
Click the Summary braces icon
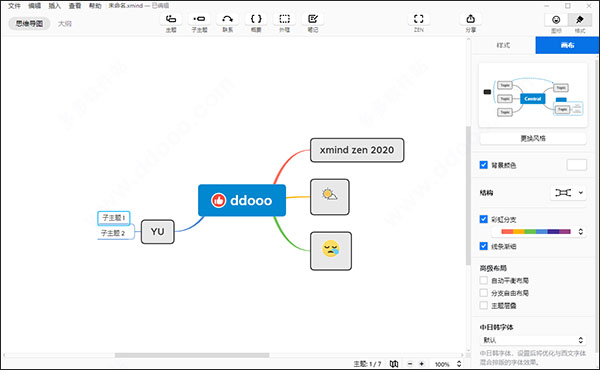[256, 19]
